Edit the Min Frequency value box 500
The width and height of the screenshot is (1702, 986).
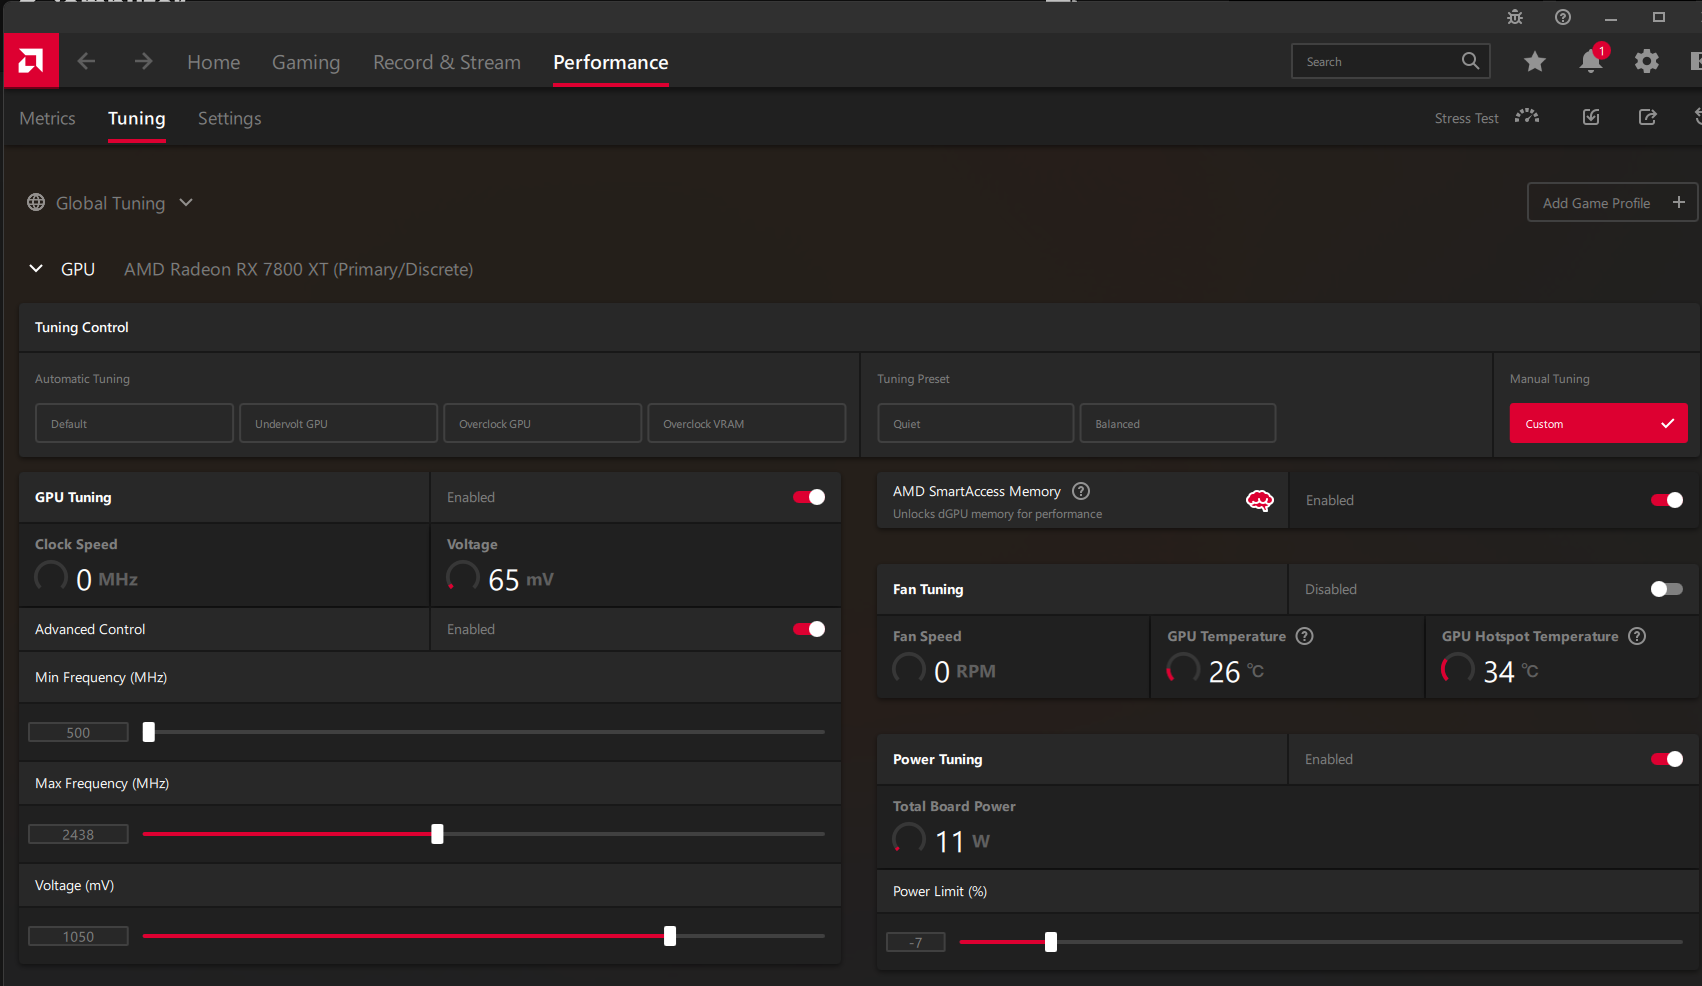pyautogui.click(x=78, y=732)
